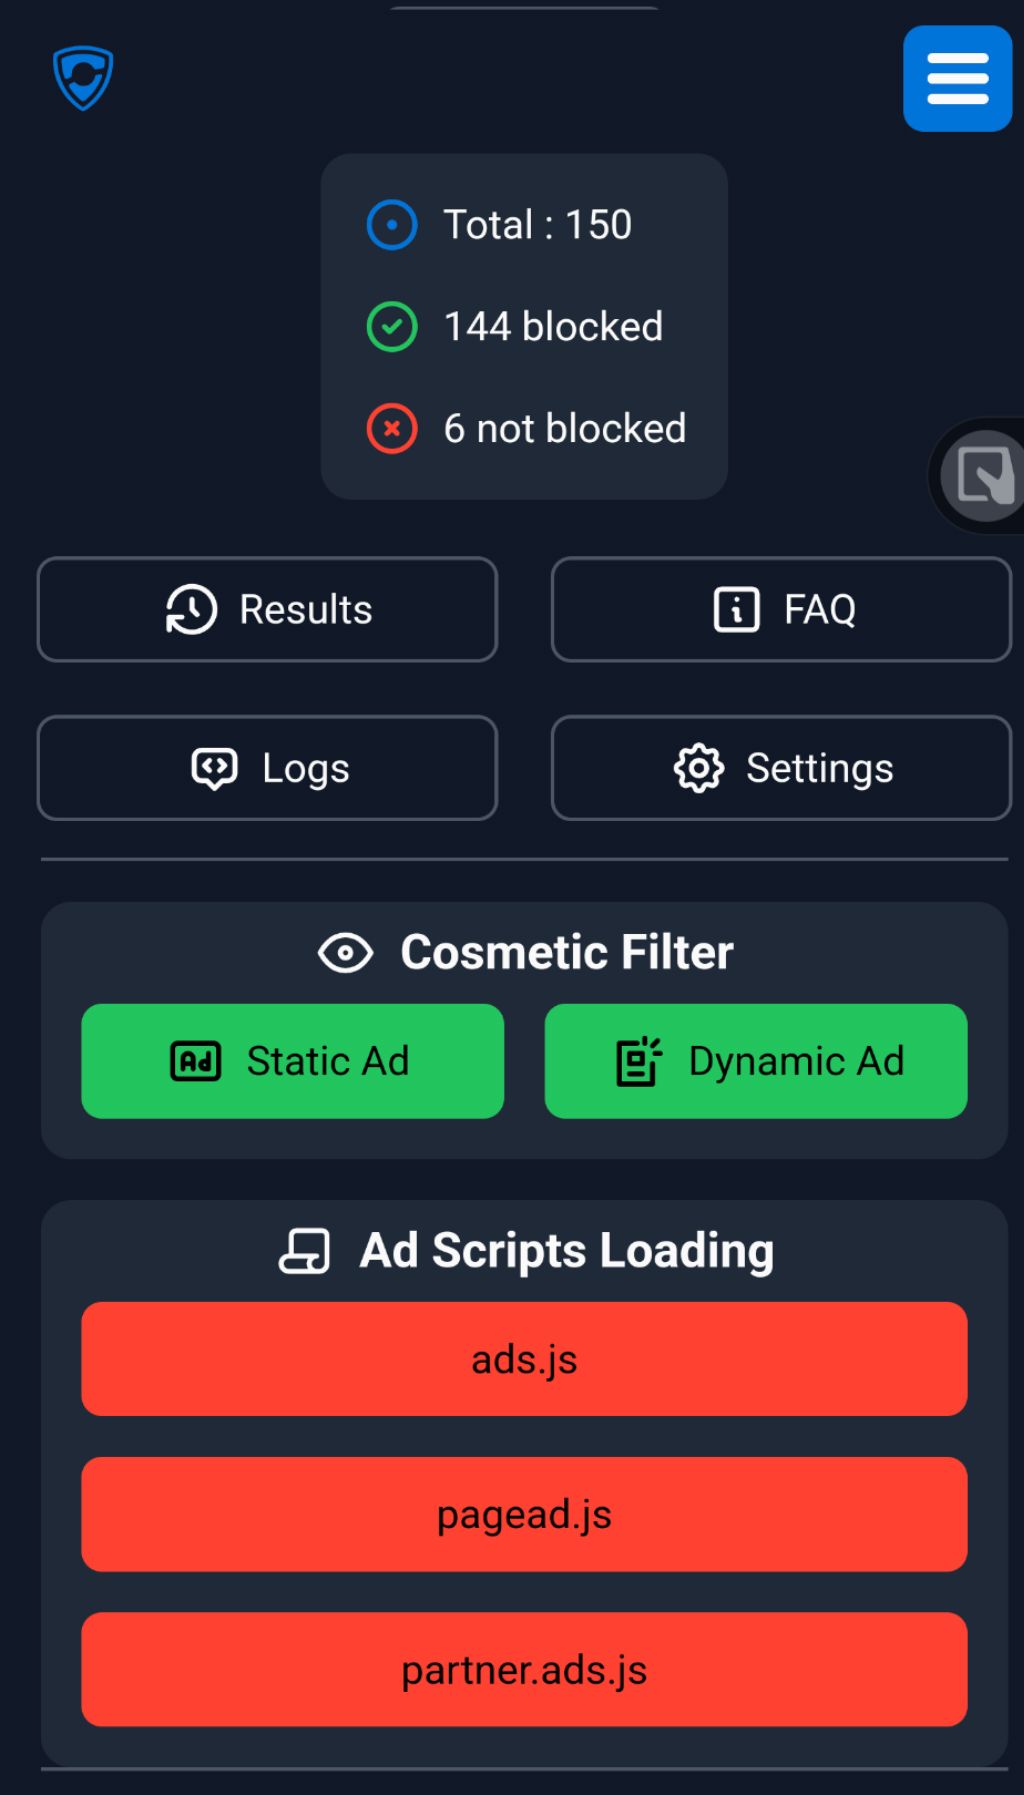1024x1795 pixels.
Task: Click the red not-blocked X icon
Action: (x=392, y=429)
